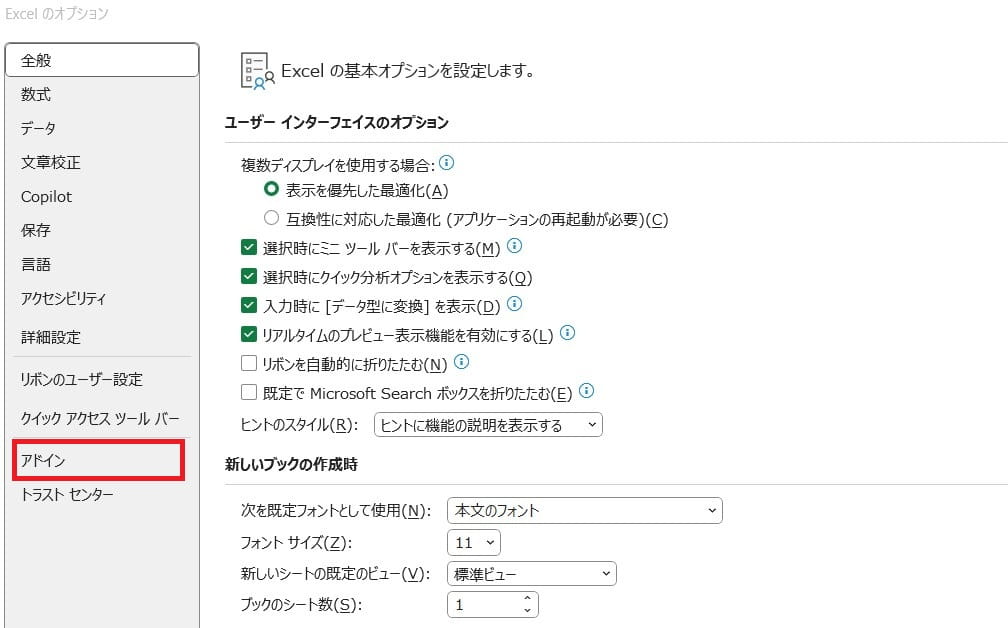
Task: Click info icon next to リアルタイムのプレビュー option
Action: [568, 333]
